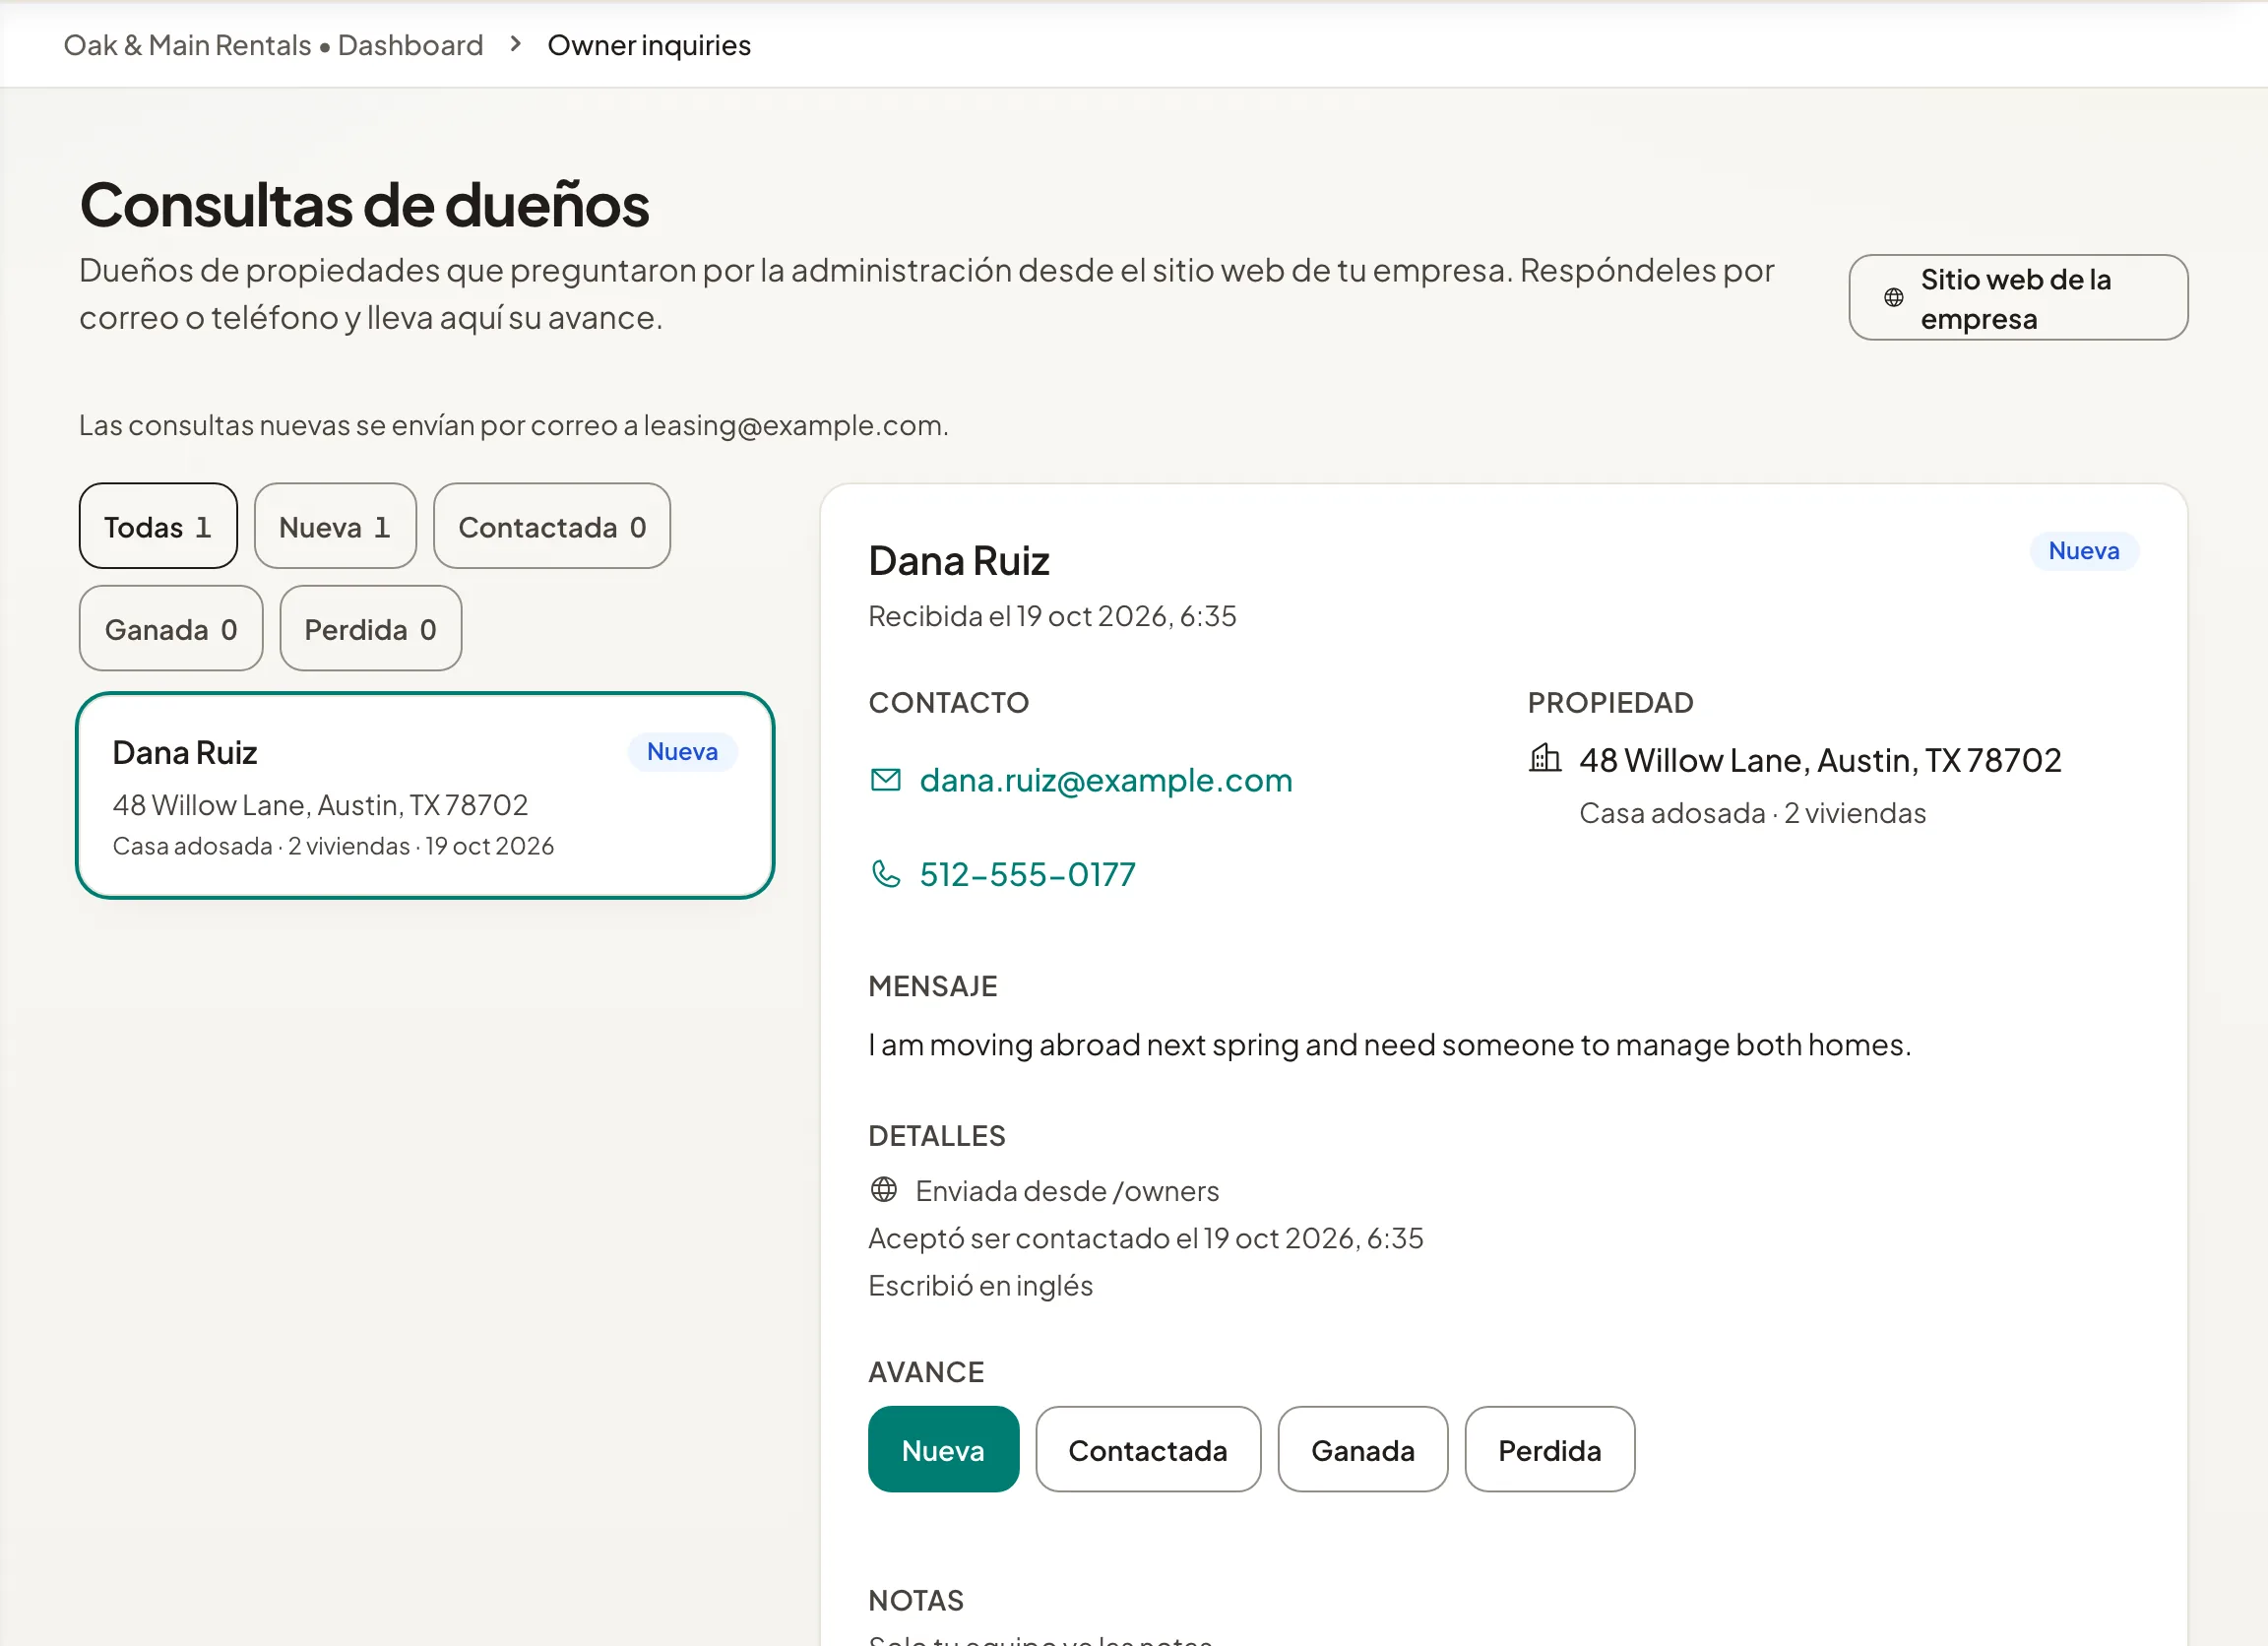Image resolution: width=2268 pixels, height=1646 pixels.
Task: Click the 48 Willow Lane address in the Propiedad section
Action: coord(1819,759)
